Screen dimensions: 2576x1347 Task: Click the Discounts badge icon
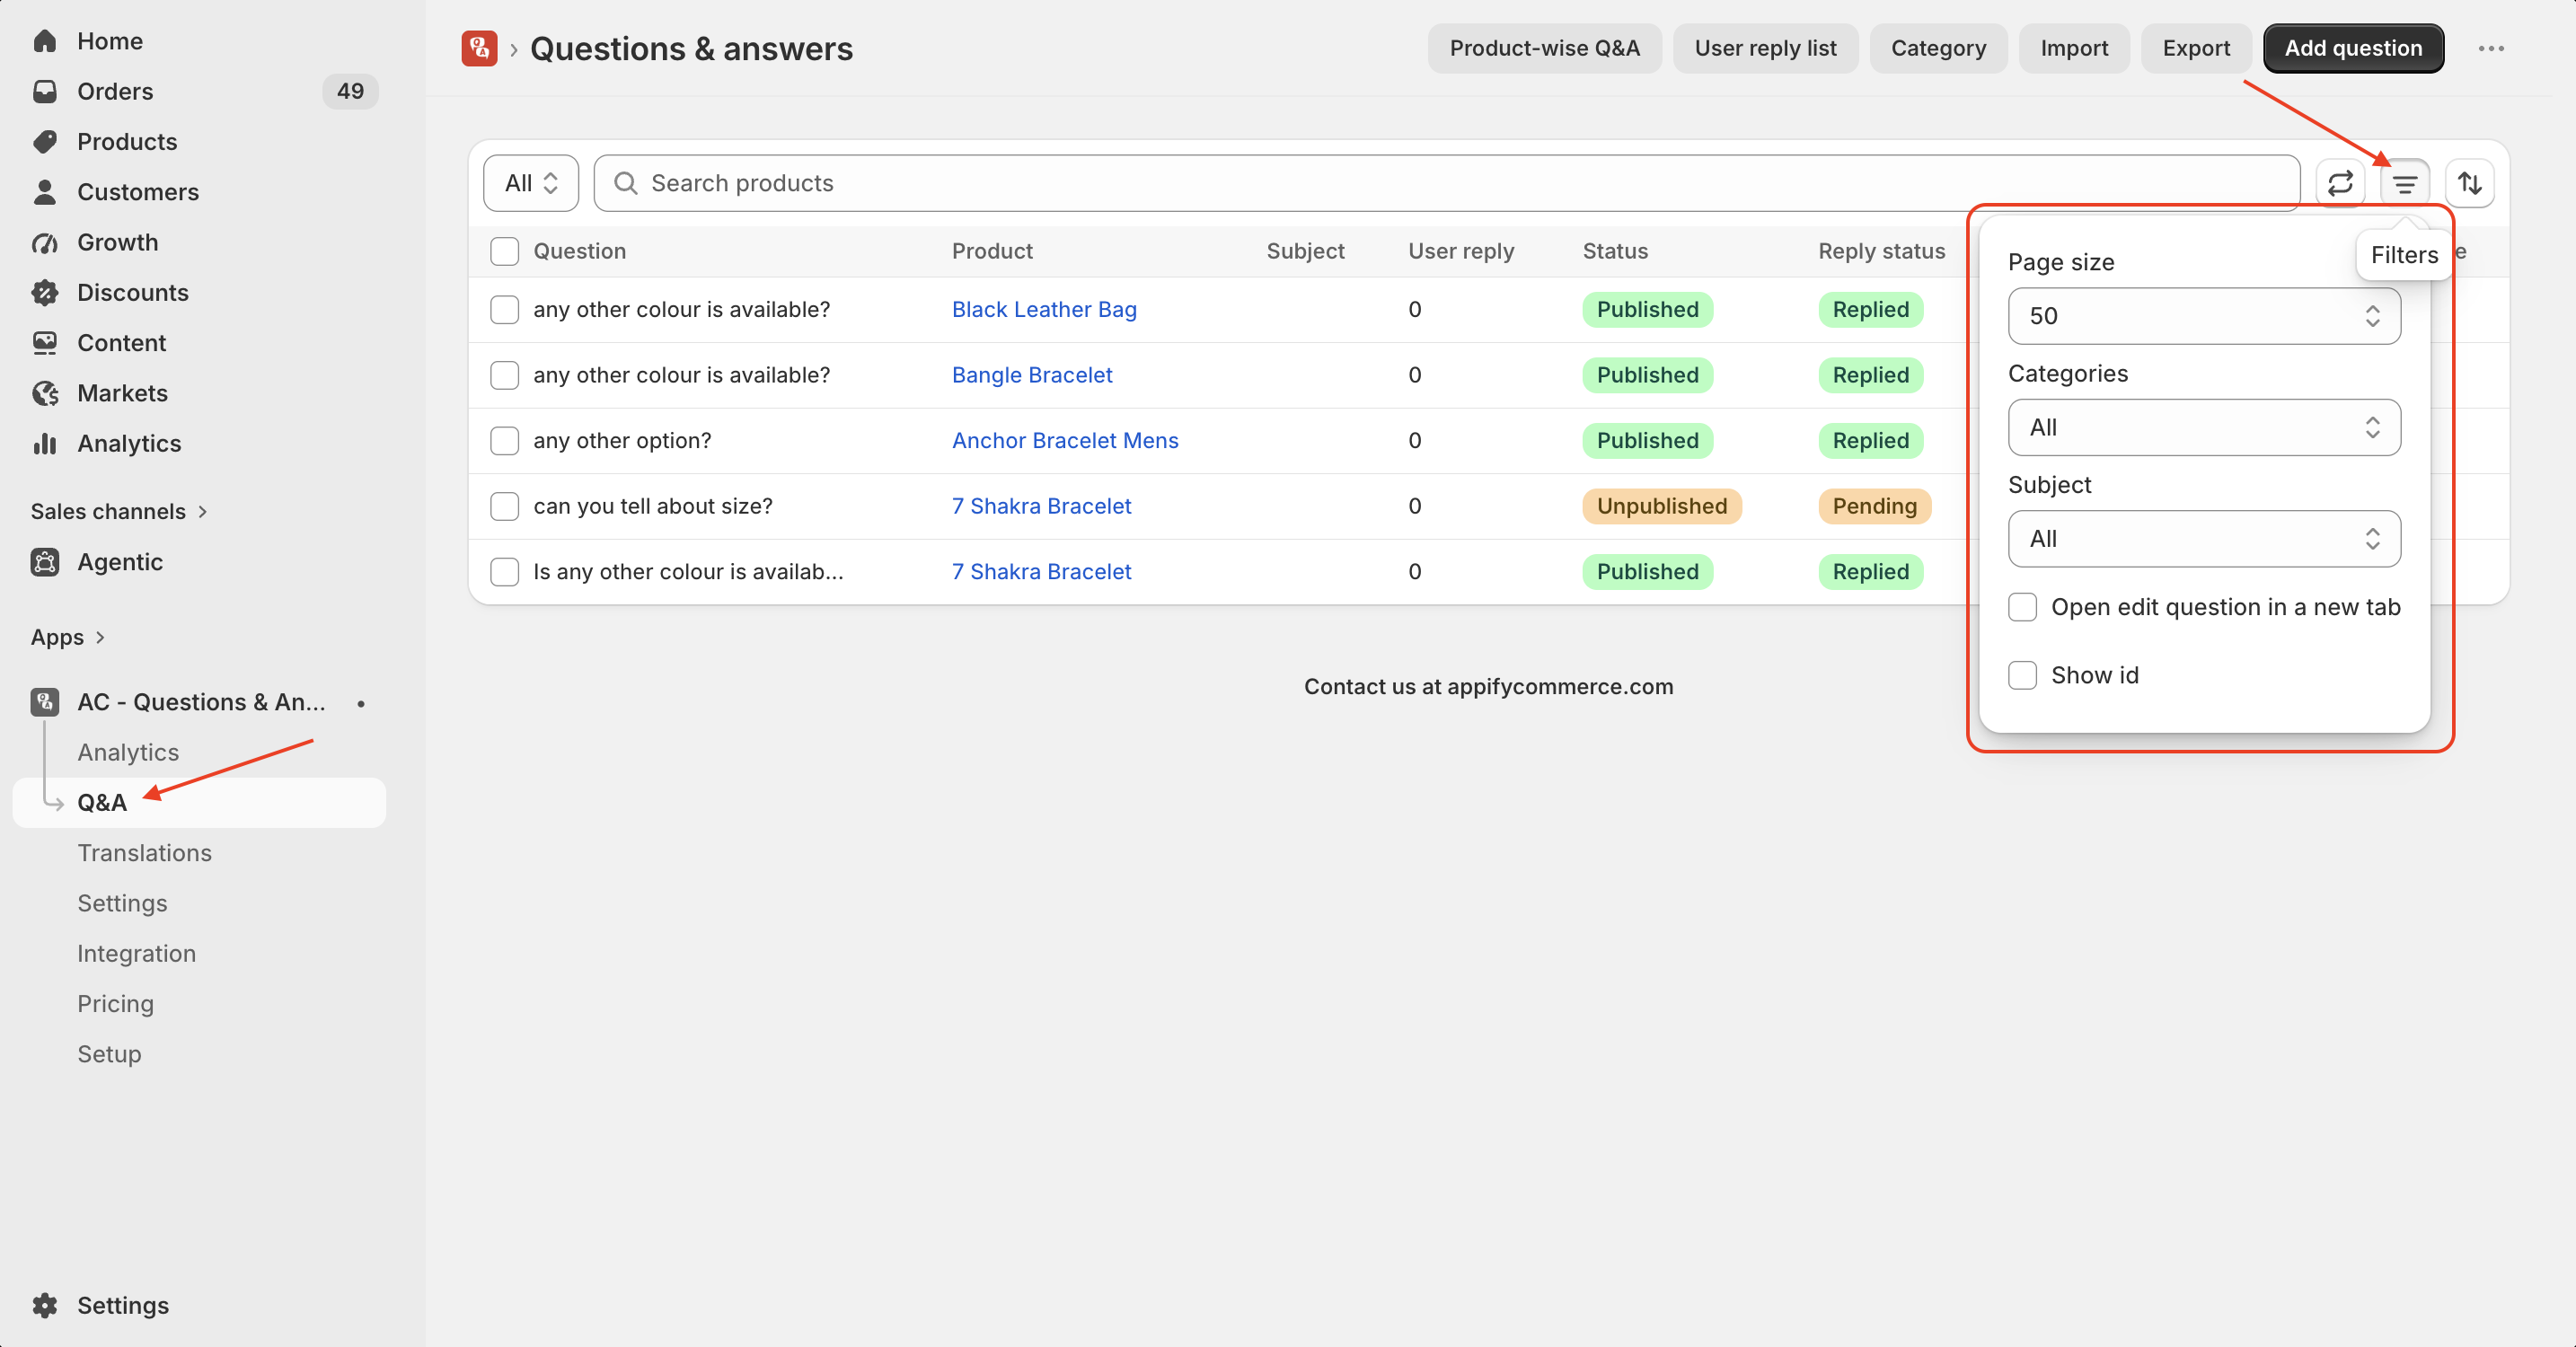45,292
